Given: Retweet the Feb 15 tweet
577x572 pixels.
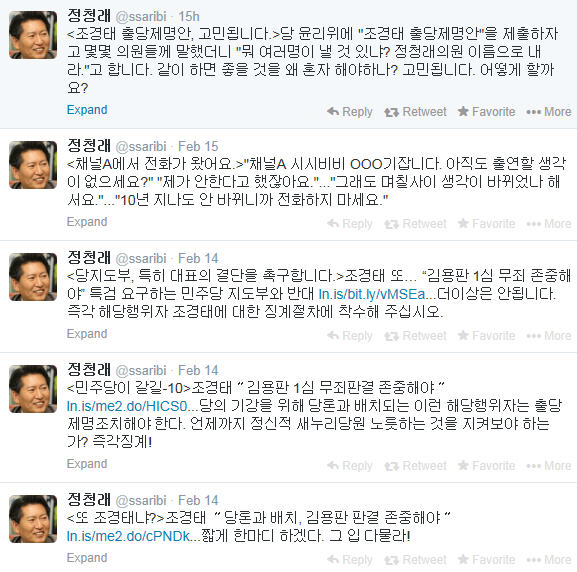Looking at the screenshot, I should click(415, 223).
